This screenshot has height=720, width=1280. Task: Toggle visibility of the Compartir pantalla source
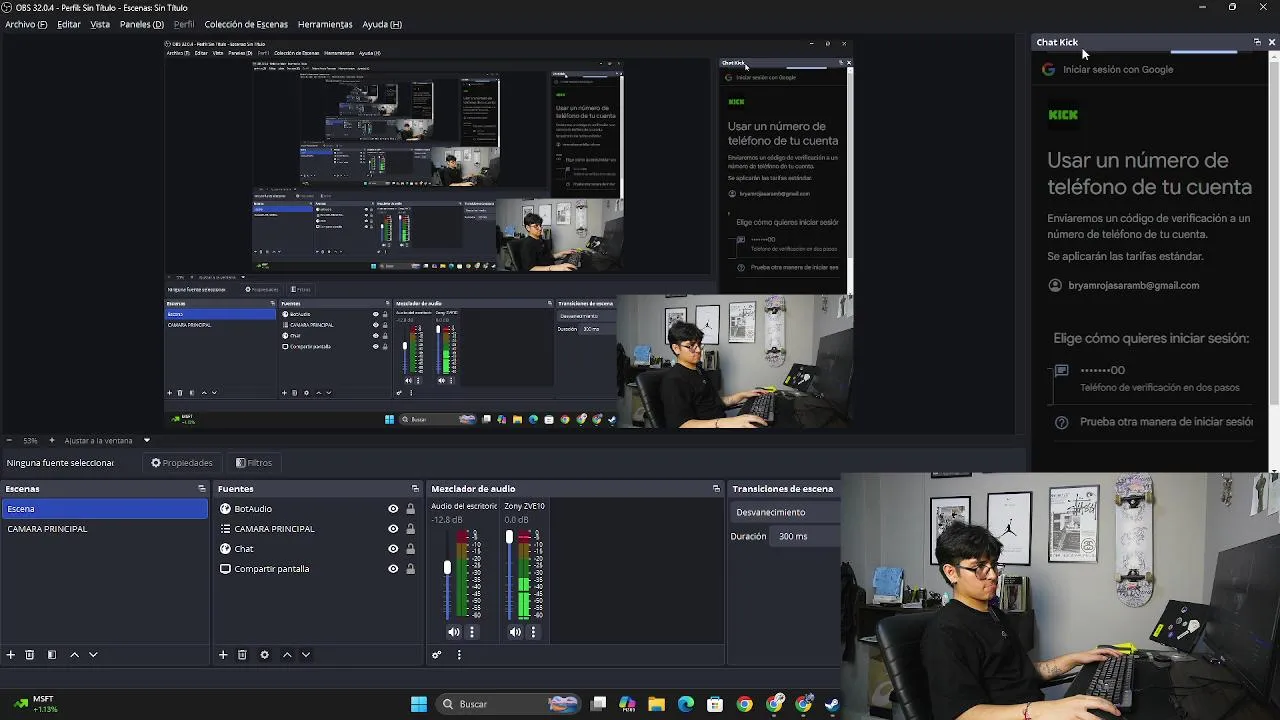point(393,569)
